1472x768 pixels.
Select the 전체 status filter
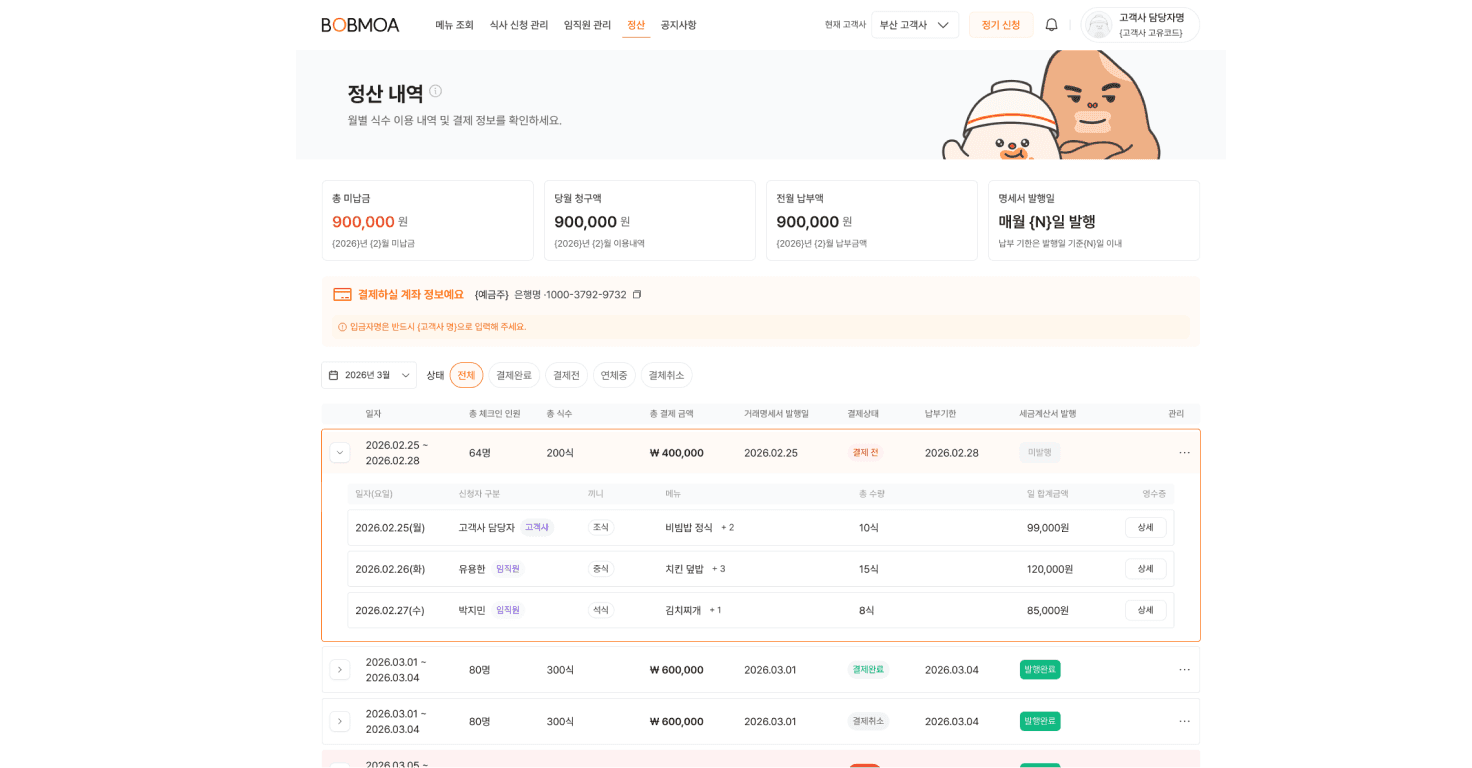pos(466,375)
